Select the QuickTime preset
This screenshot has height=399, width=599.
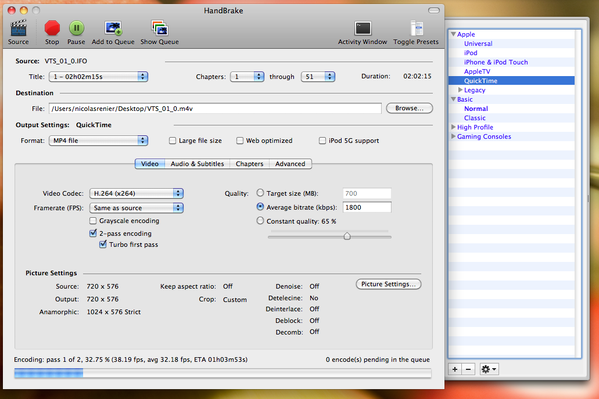tap(481, 81)
